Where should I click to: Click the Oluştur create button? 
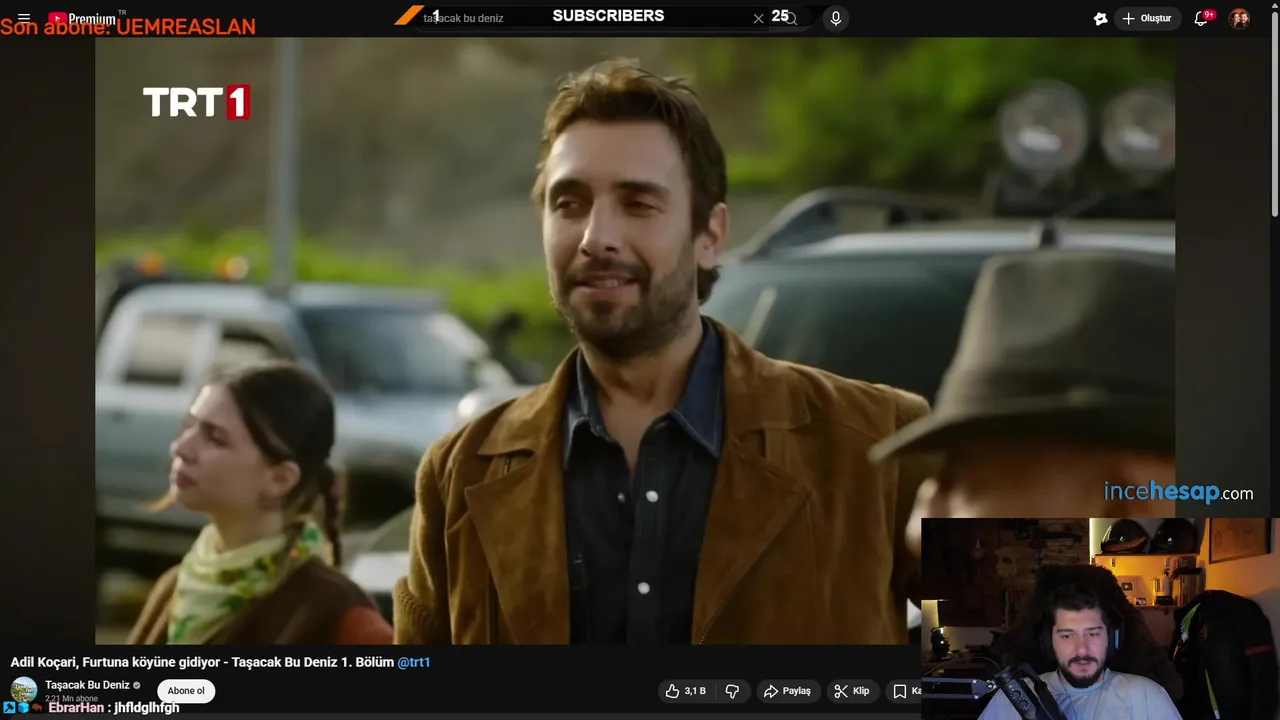[x=1146, y=18]
